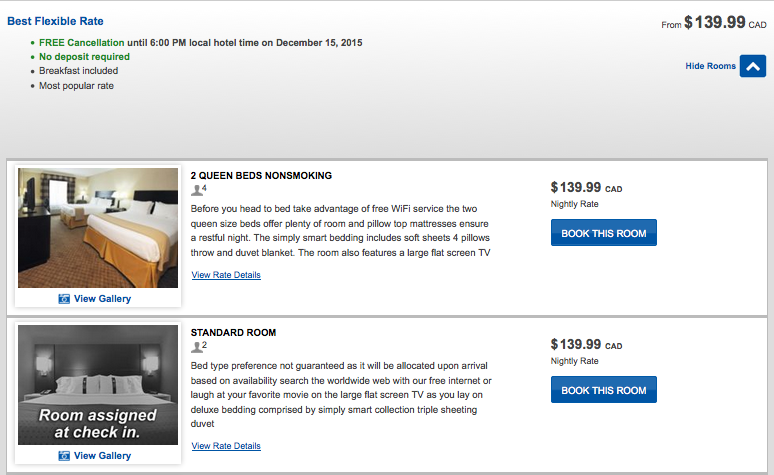Click the camera icon under queen beds photo
Image resolution: width=774 pixels, height=475 pixels.
pyautogui.click(x=65, y=298)
